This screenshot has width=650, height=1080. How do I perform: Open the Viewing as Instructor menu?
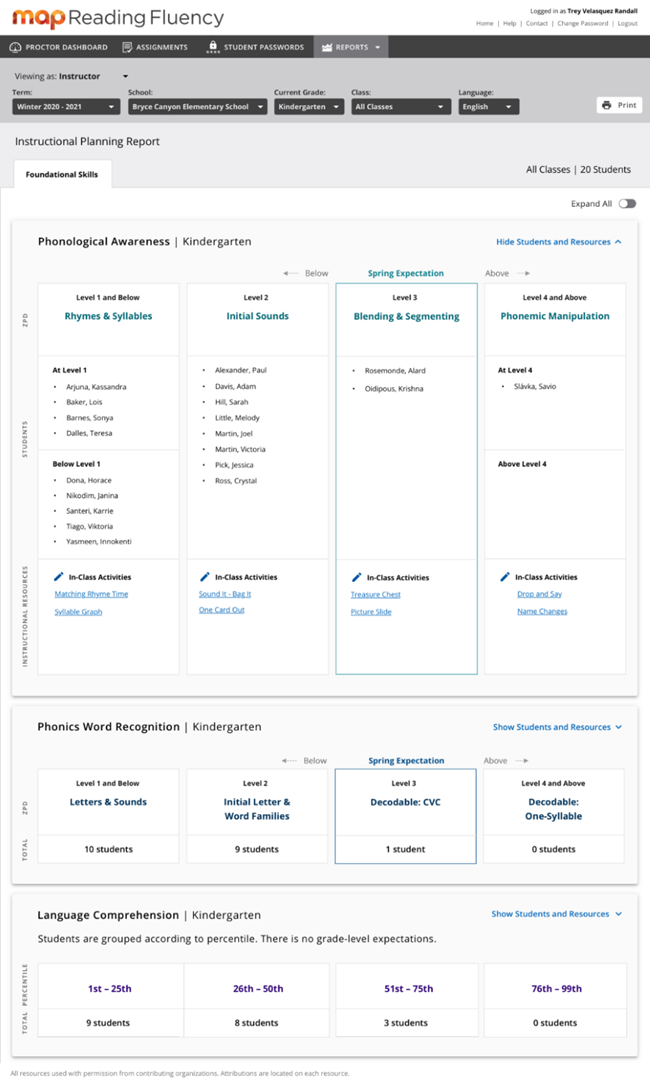tap(77, 76)
